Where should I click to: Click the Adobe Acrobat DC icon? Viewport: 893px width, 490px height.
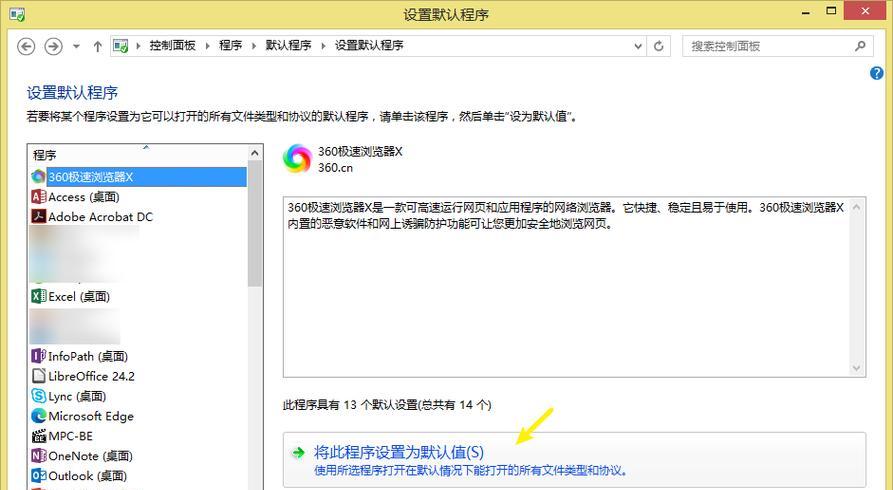[38, 217]
